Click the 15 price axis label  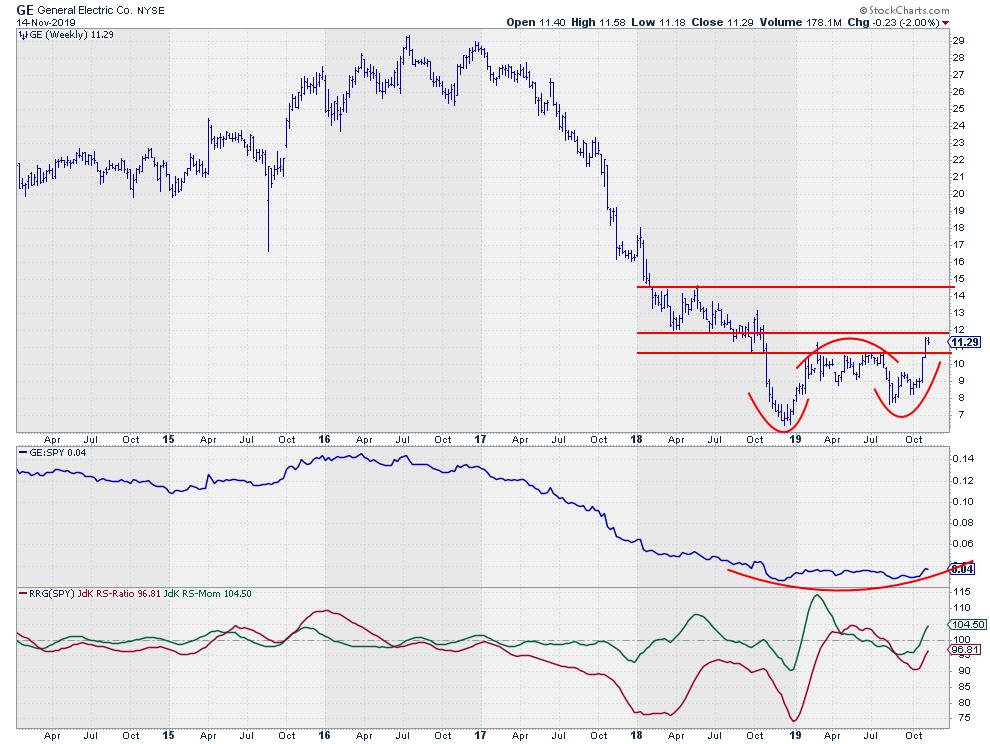point(958,279)
